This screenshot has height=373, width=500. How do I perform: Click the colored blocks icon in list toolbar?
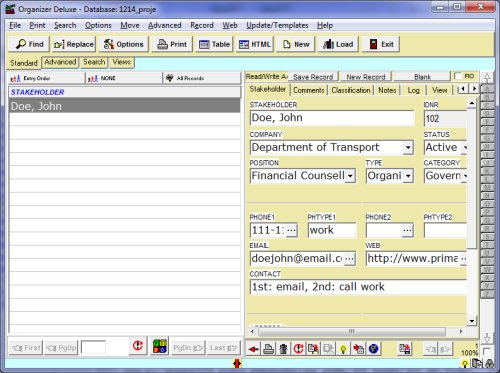tap(160, 347)
